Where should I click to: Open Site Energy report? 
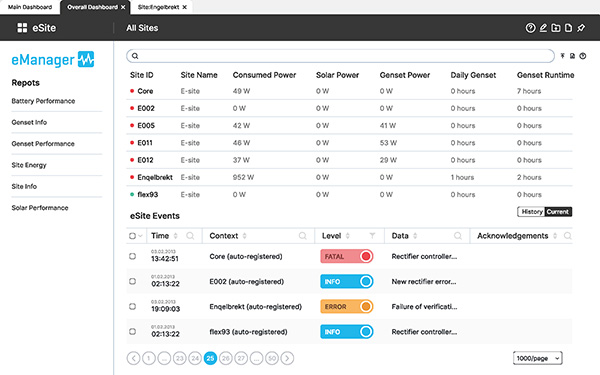29,165
